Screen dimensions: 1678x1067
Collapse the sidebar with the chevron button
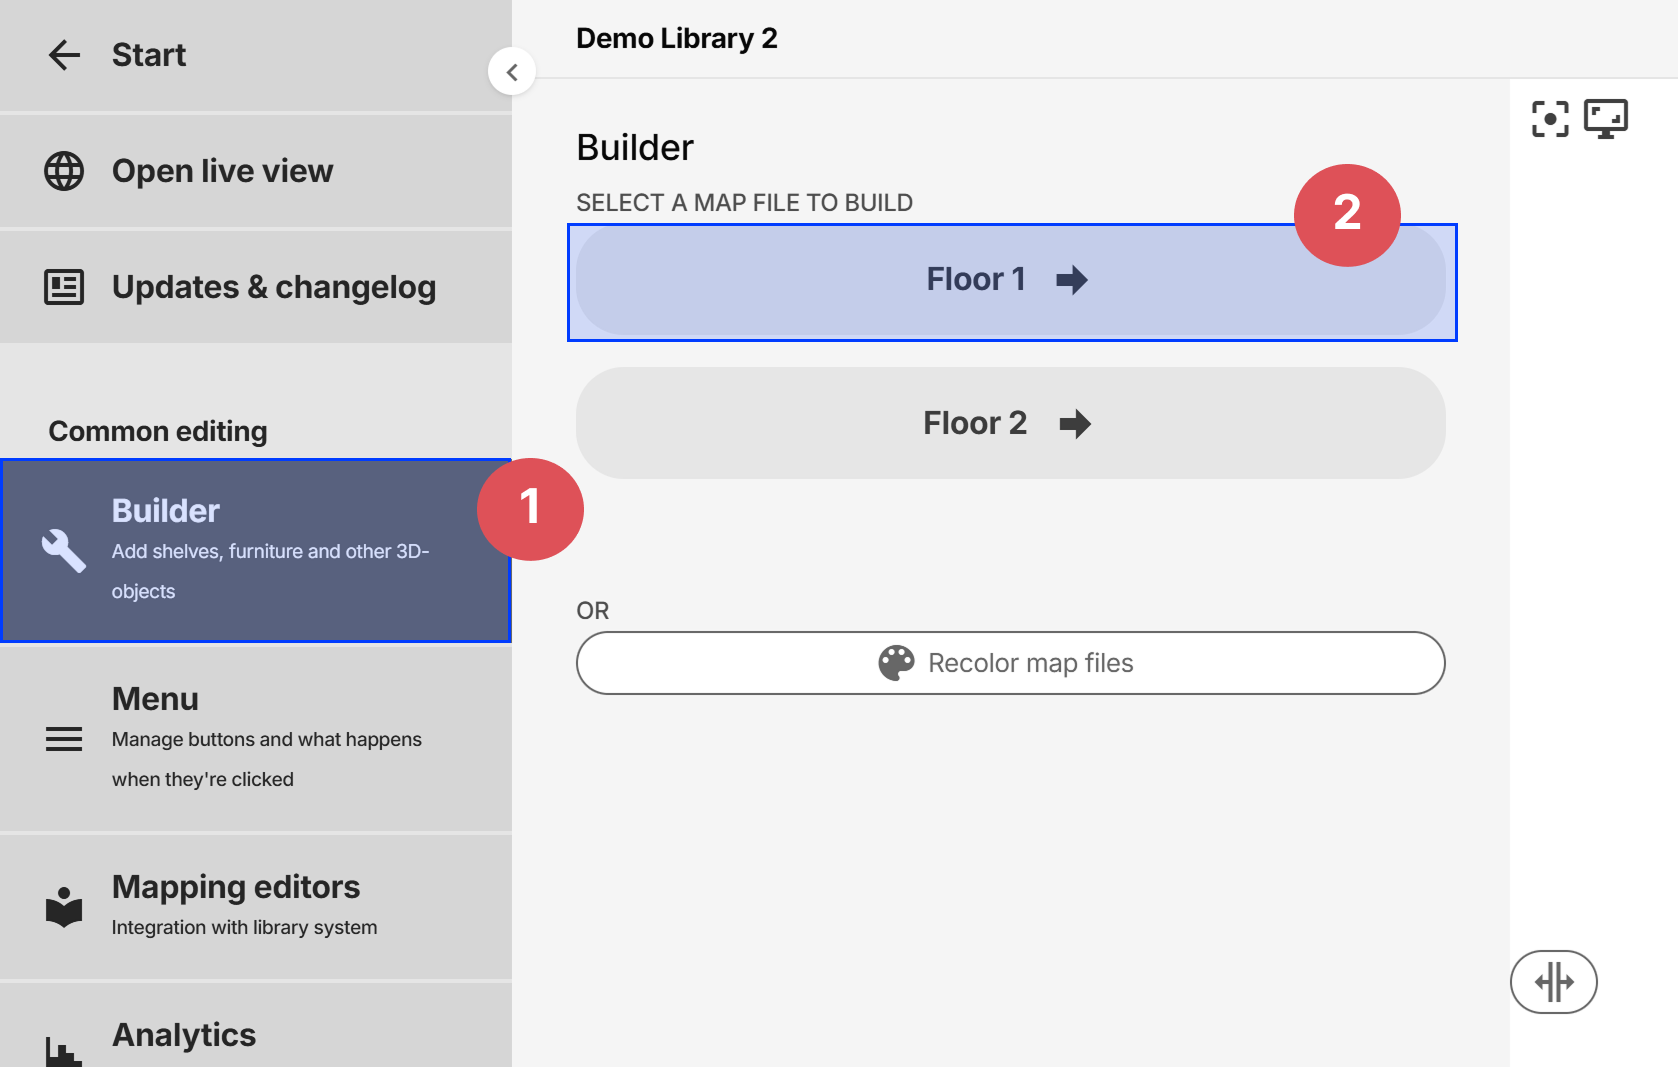coord(512,72)
